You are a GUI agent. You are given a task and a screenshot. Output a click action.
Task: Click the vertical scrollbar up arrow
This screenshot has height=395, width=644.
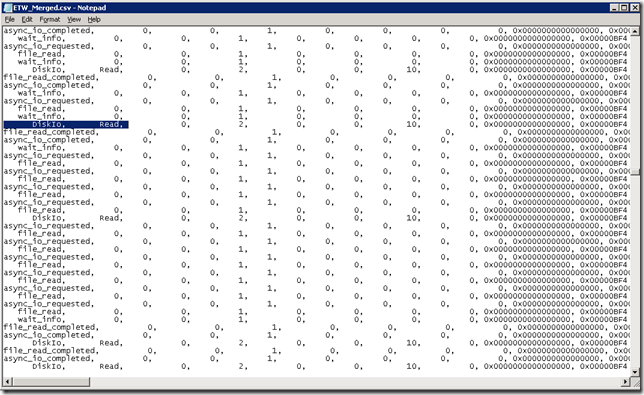(x=635, y=31)
